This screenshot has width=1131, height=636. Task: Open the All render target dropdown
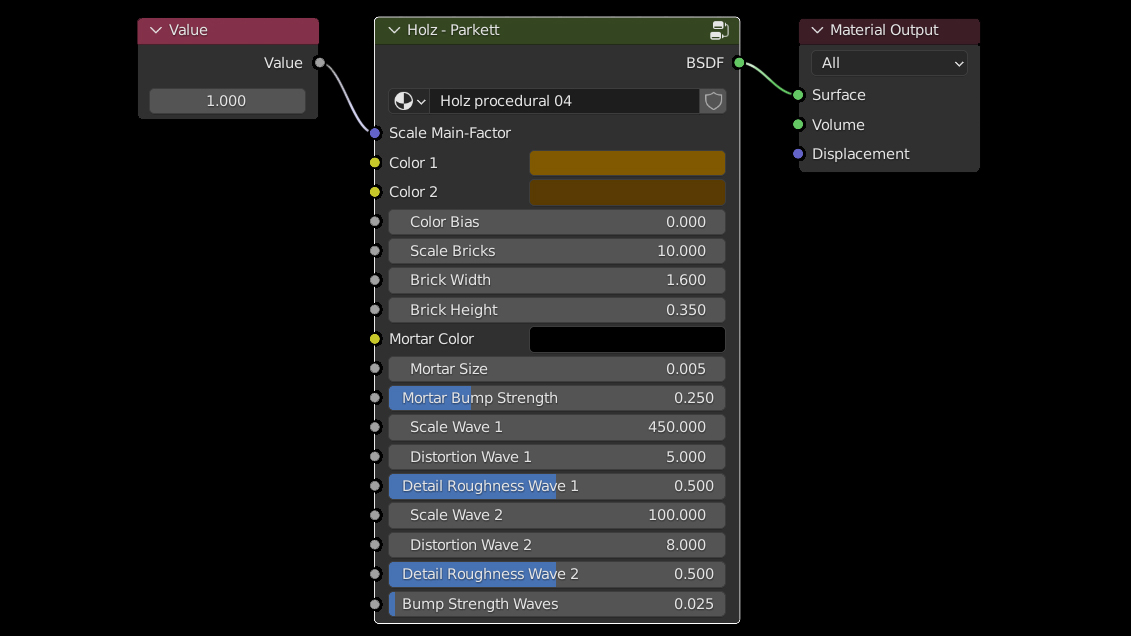[x=889, y=63]
